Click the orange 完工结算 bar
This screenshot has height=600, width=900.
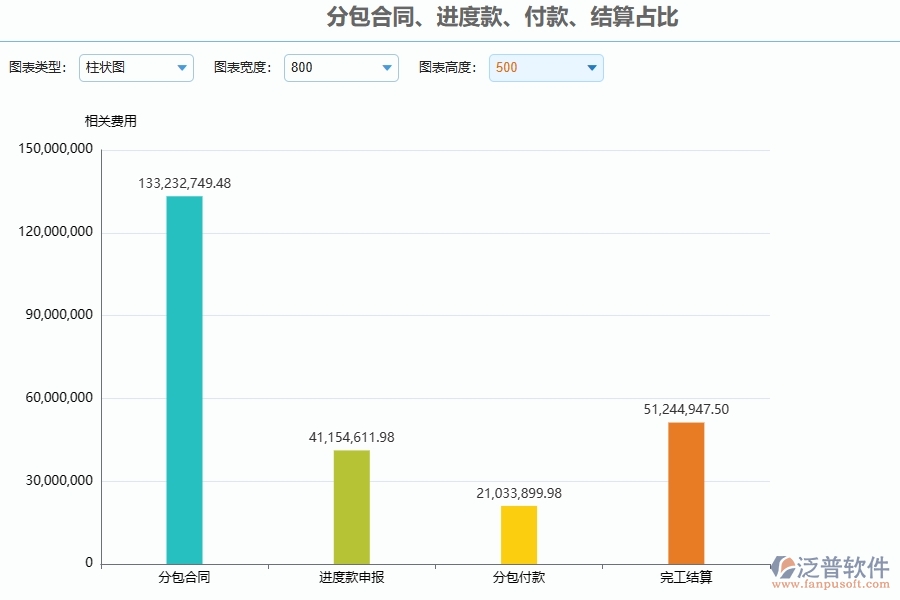[x=685, y=490]
